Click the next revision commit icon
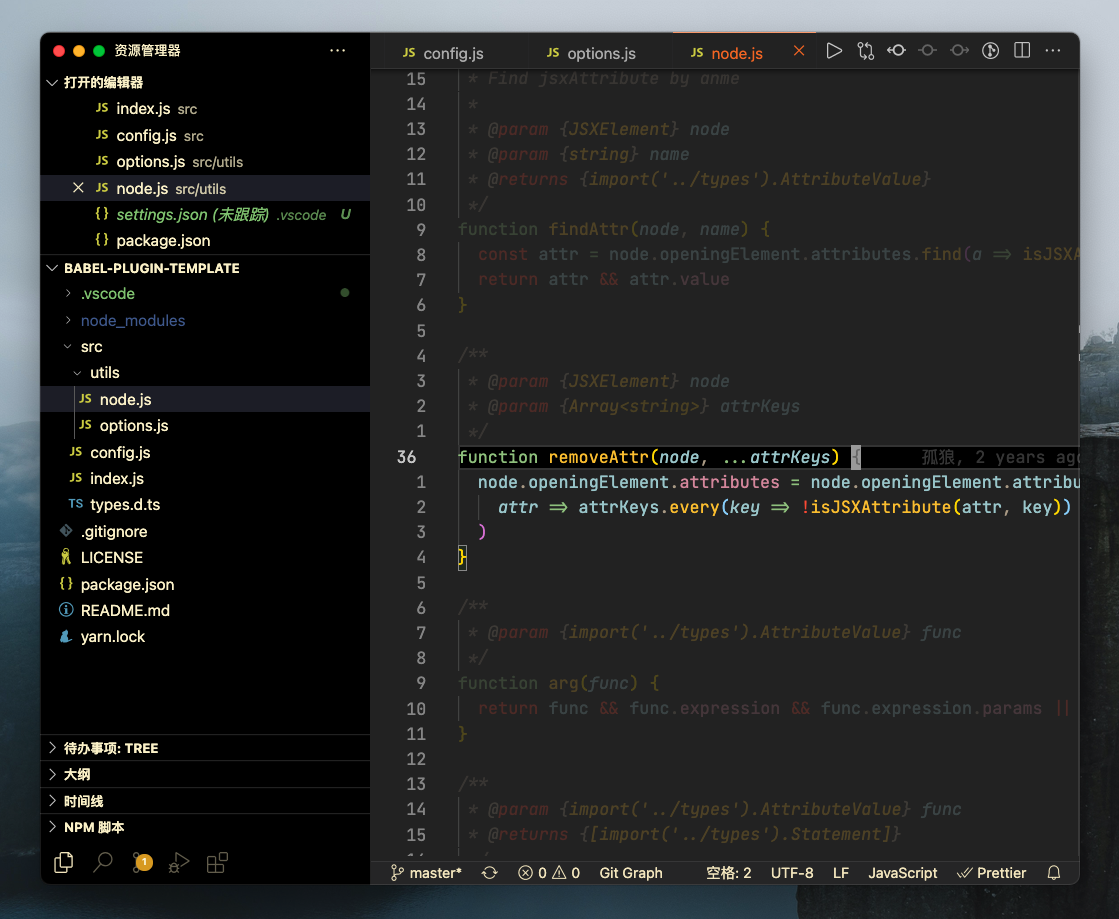The image size is (1119, 919). [x=959, y=51]
